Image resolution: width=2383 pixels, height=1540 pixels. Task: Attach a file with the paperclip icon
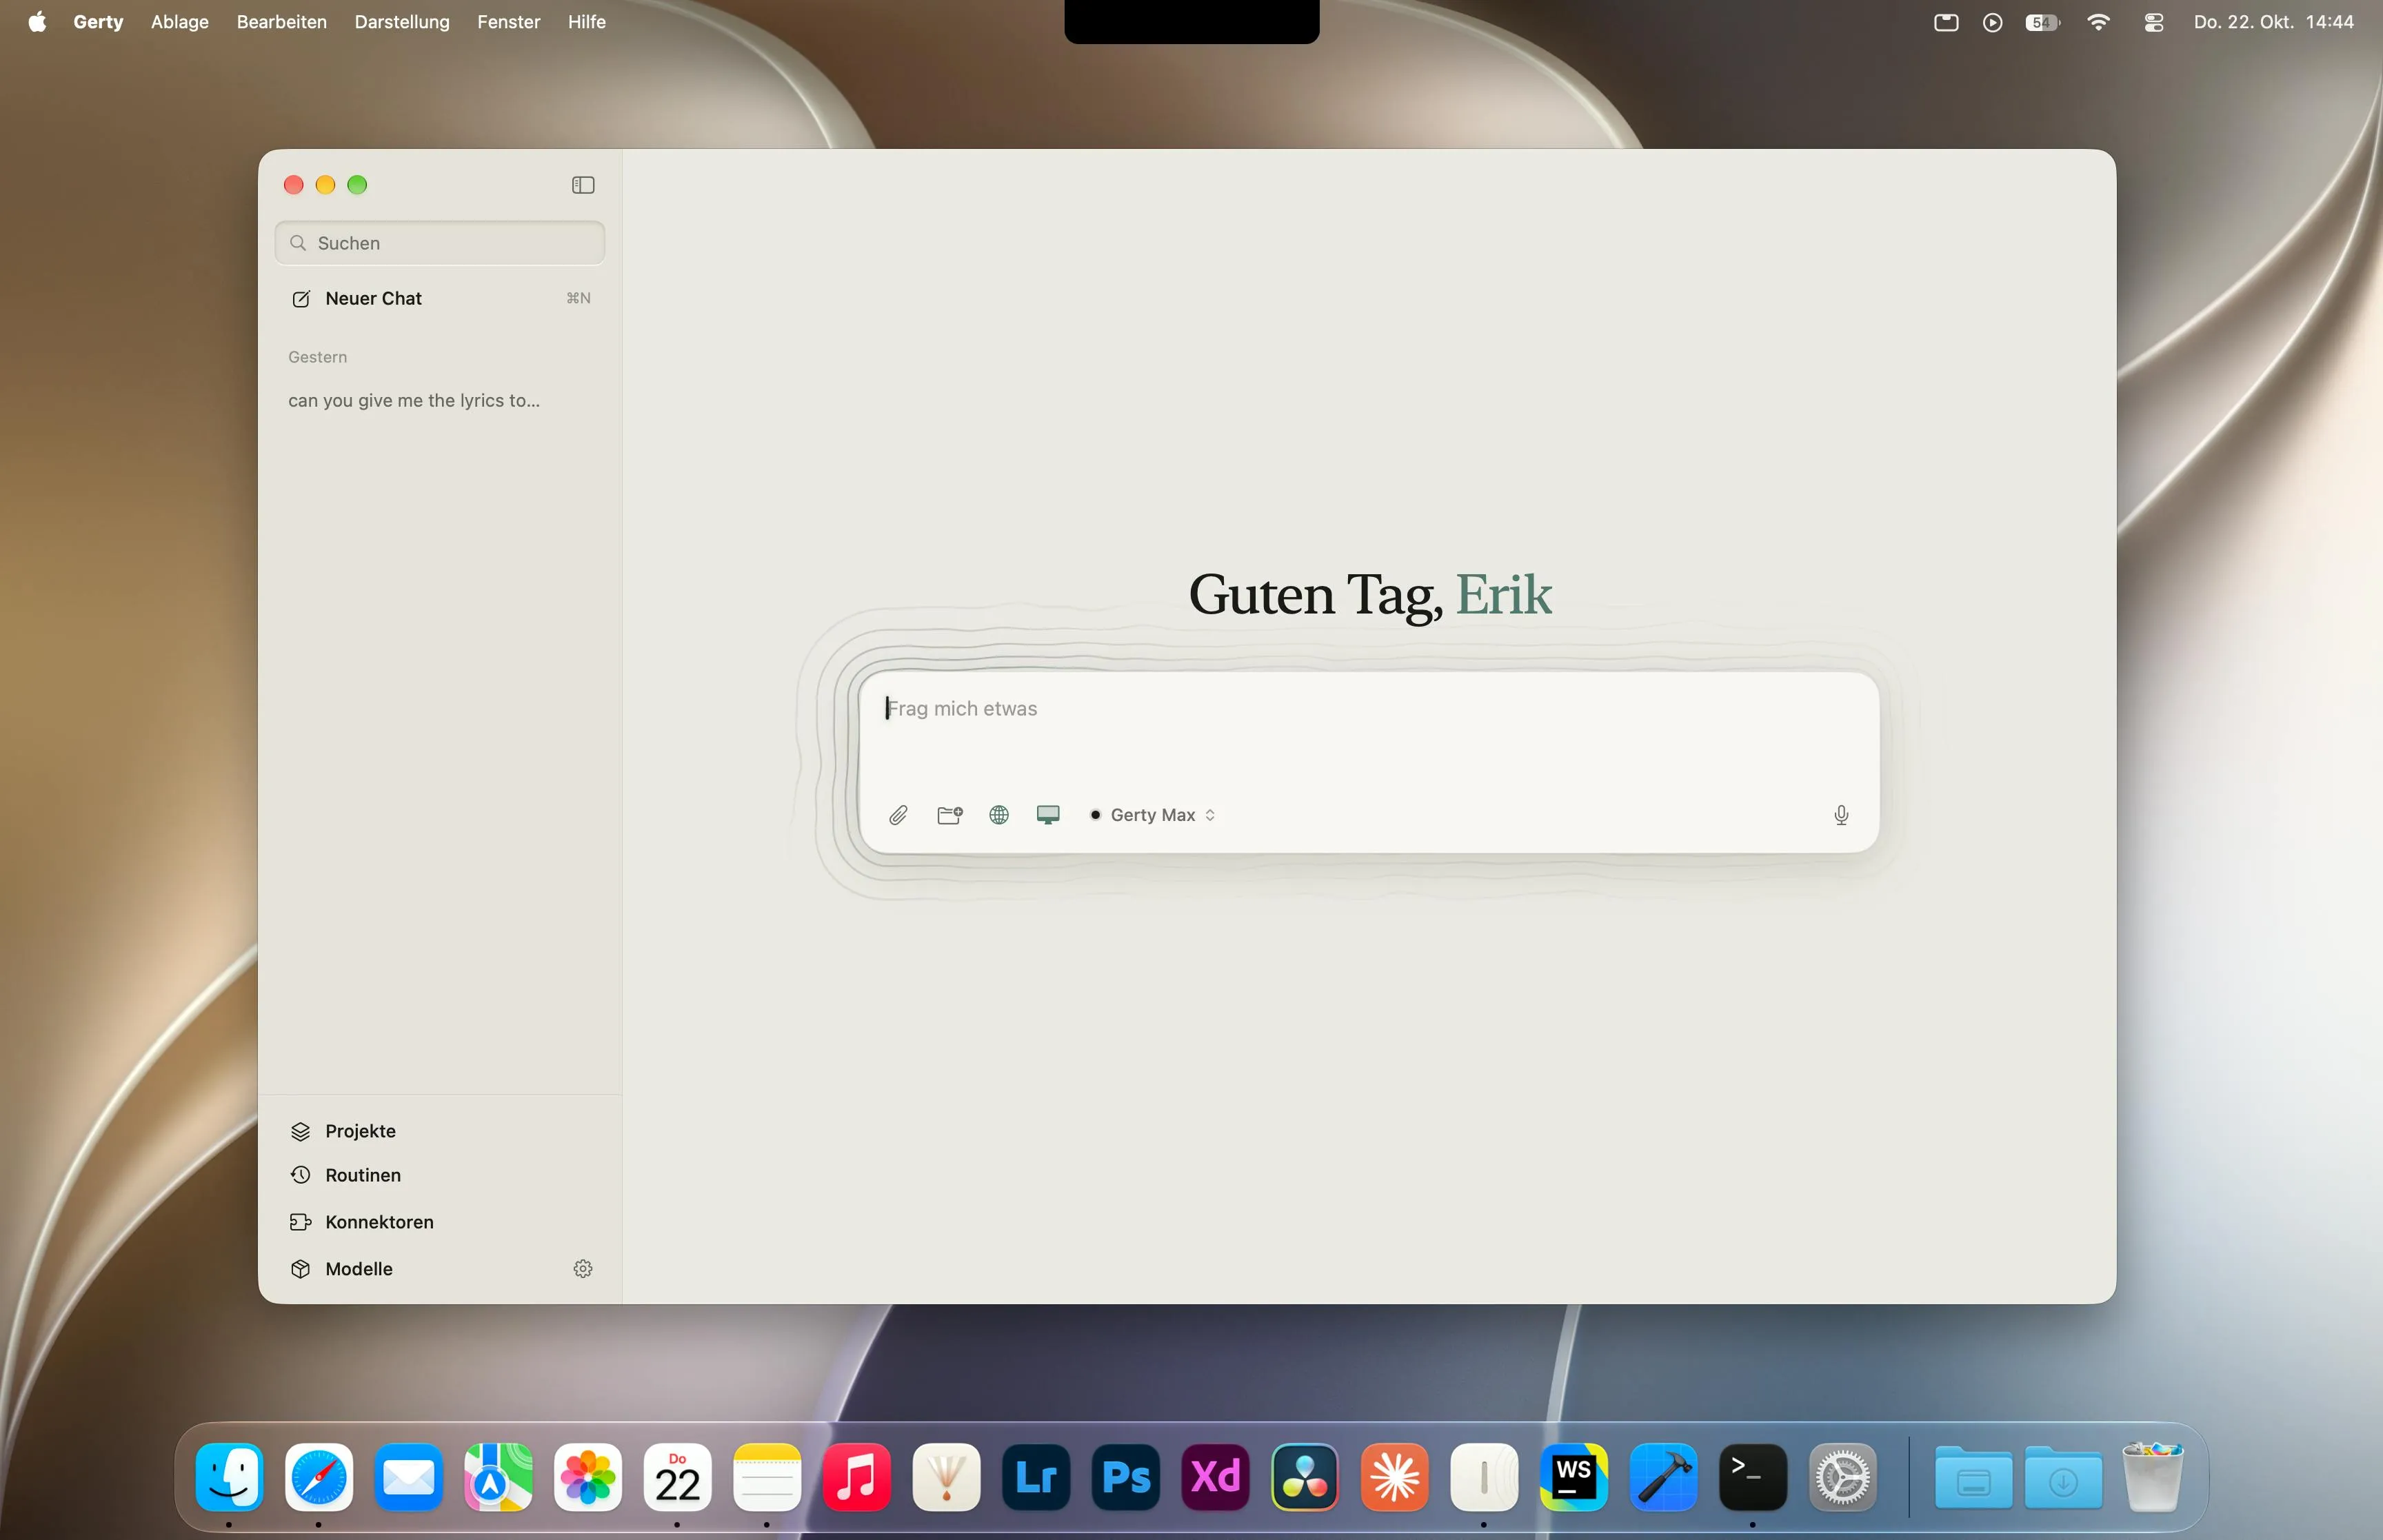pyautogui.click(x=898, y=815)
